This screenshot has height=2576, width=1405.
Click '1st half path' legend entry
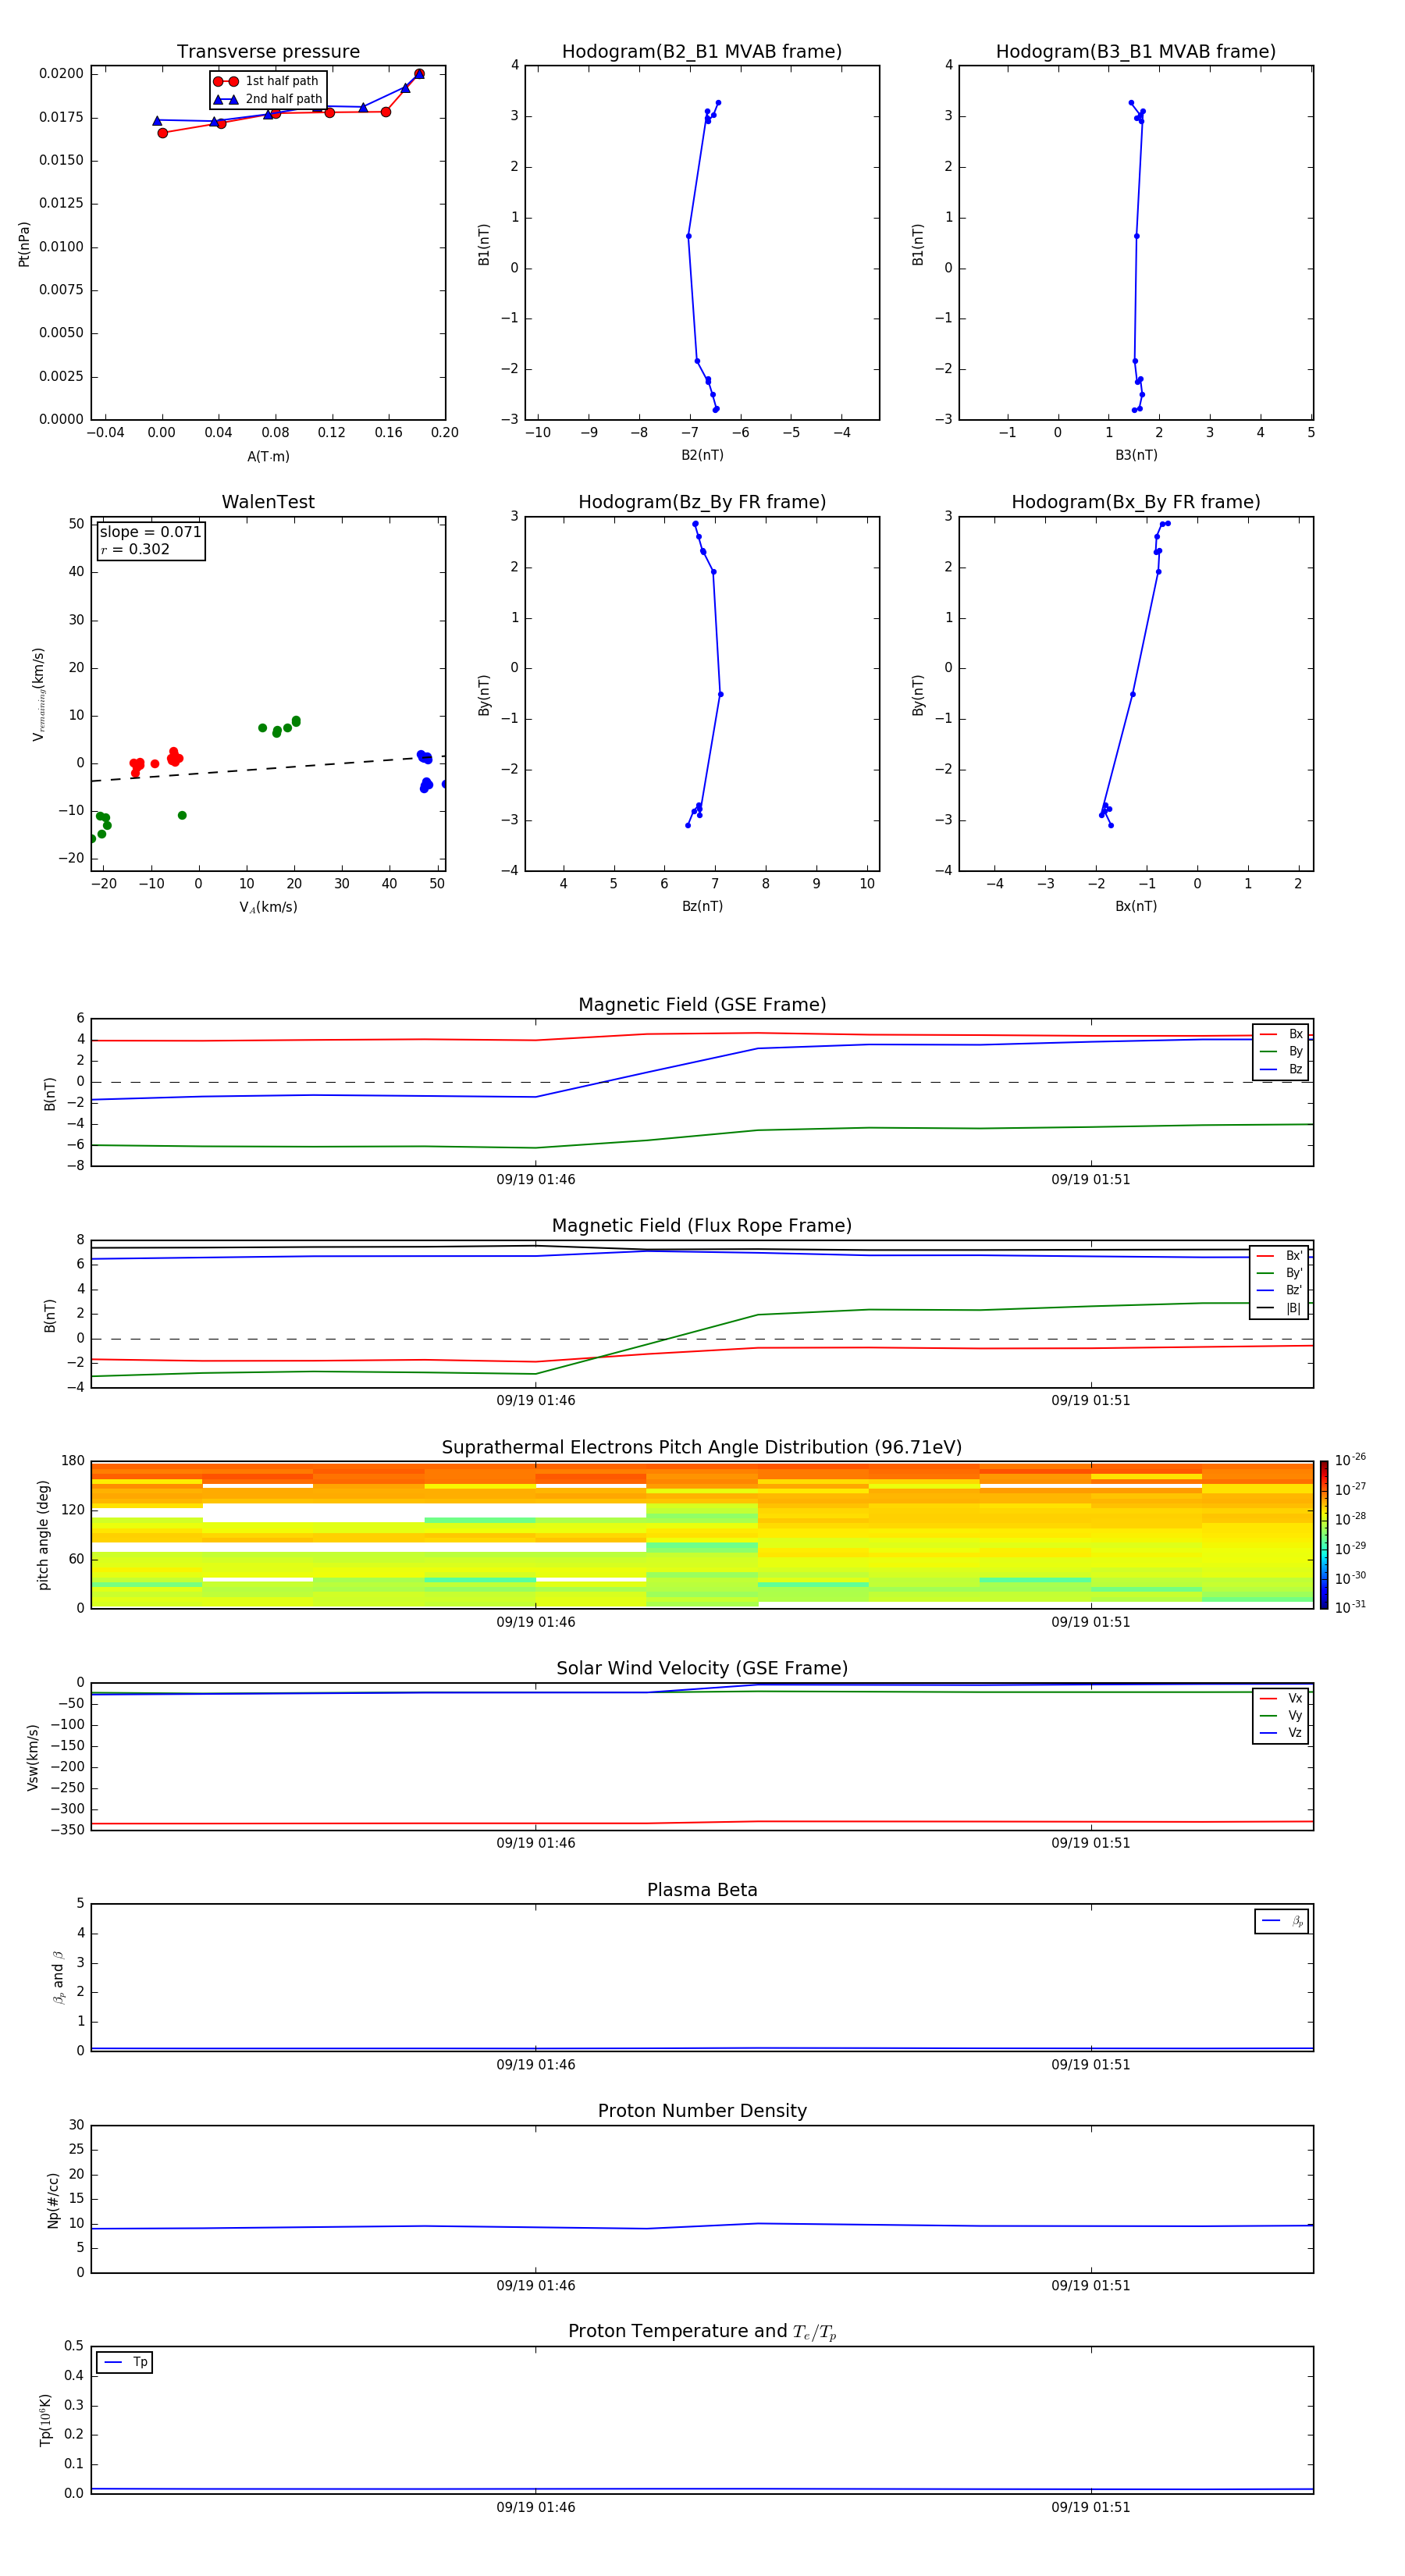coord(266,81)
